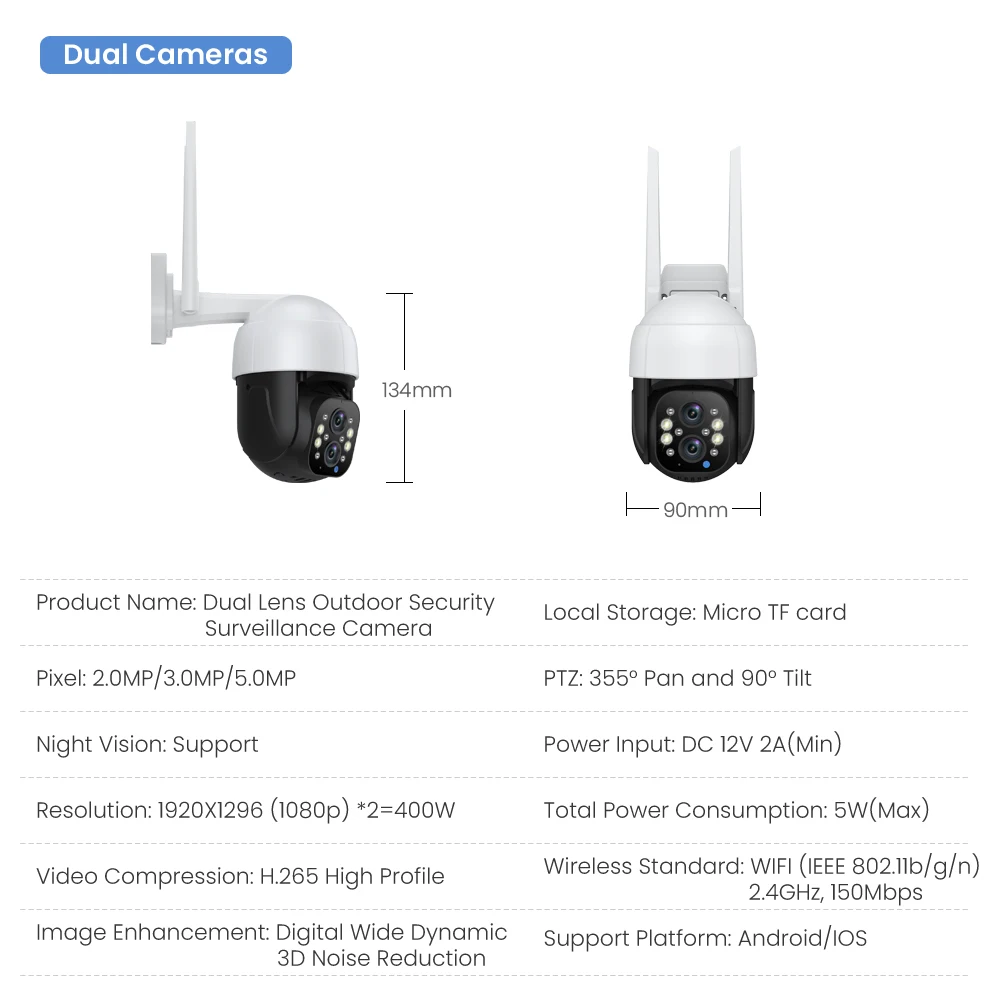Click the wall mount bracket of side camera
The width and height of the screenshot is (1000, 1000).
[x=161, y=299]
